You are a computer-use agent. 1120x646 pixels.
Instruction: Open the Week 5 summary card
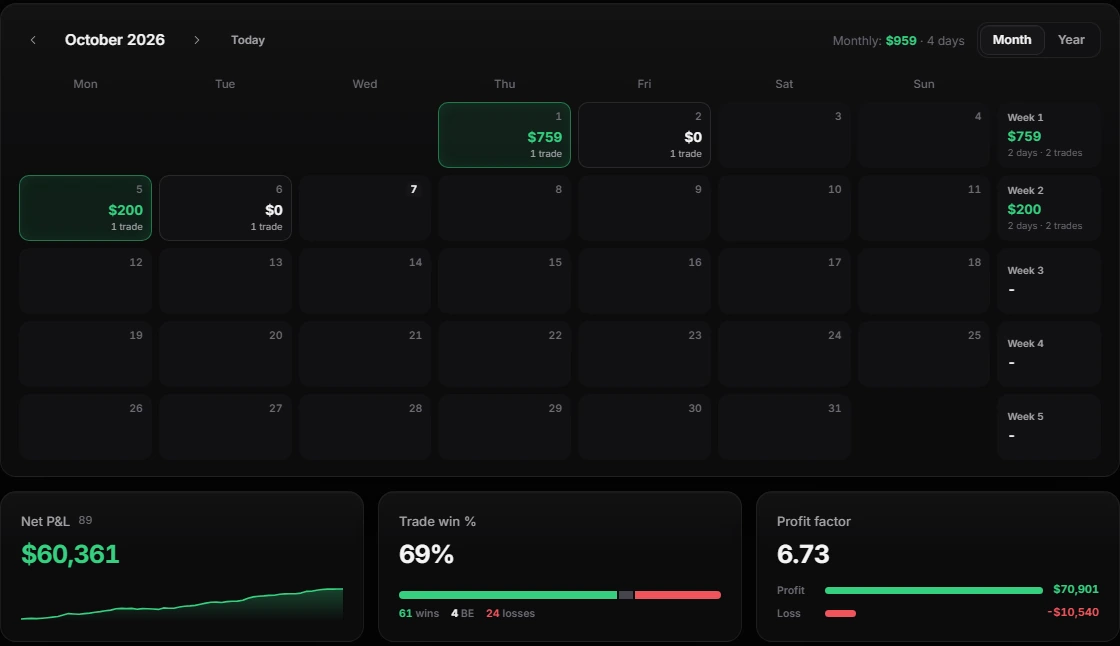coord(1049,427)
